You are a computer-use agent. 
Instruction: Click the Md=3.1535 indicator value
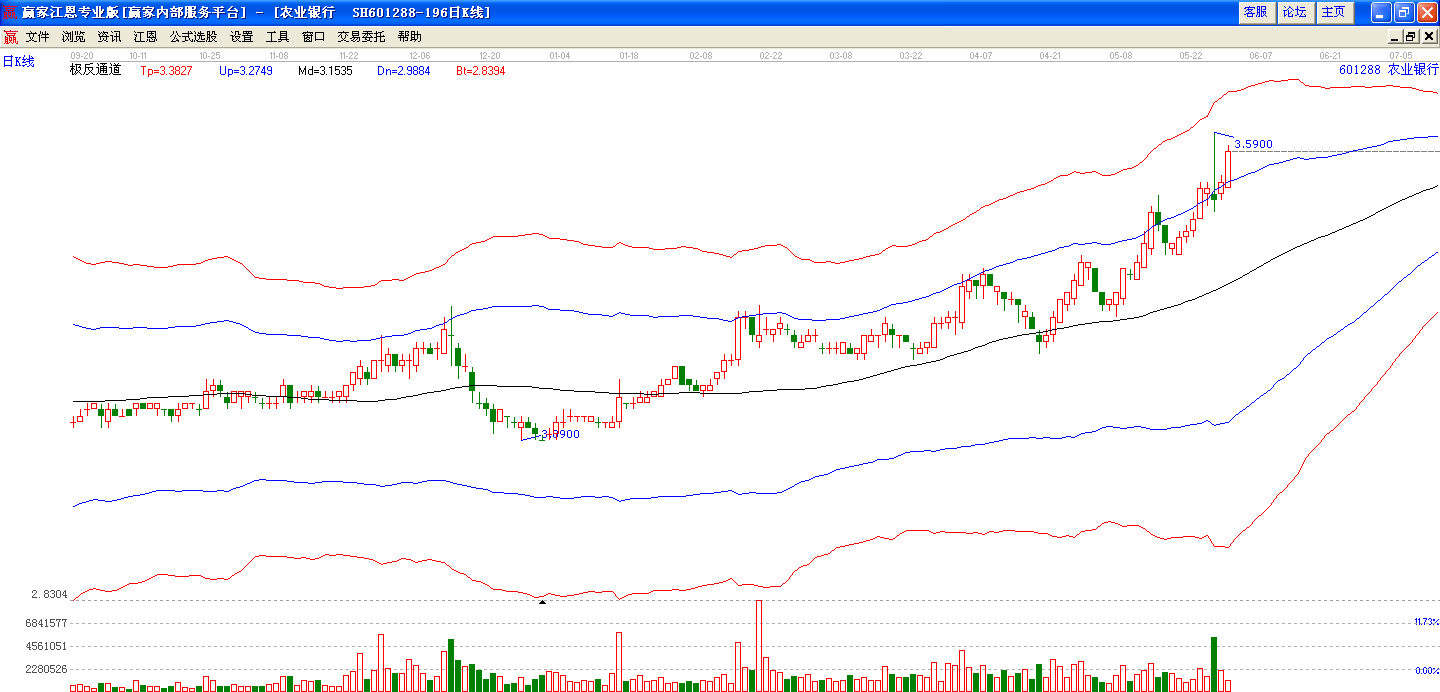325,71
